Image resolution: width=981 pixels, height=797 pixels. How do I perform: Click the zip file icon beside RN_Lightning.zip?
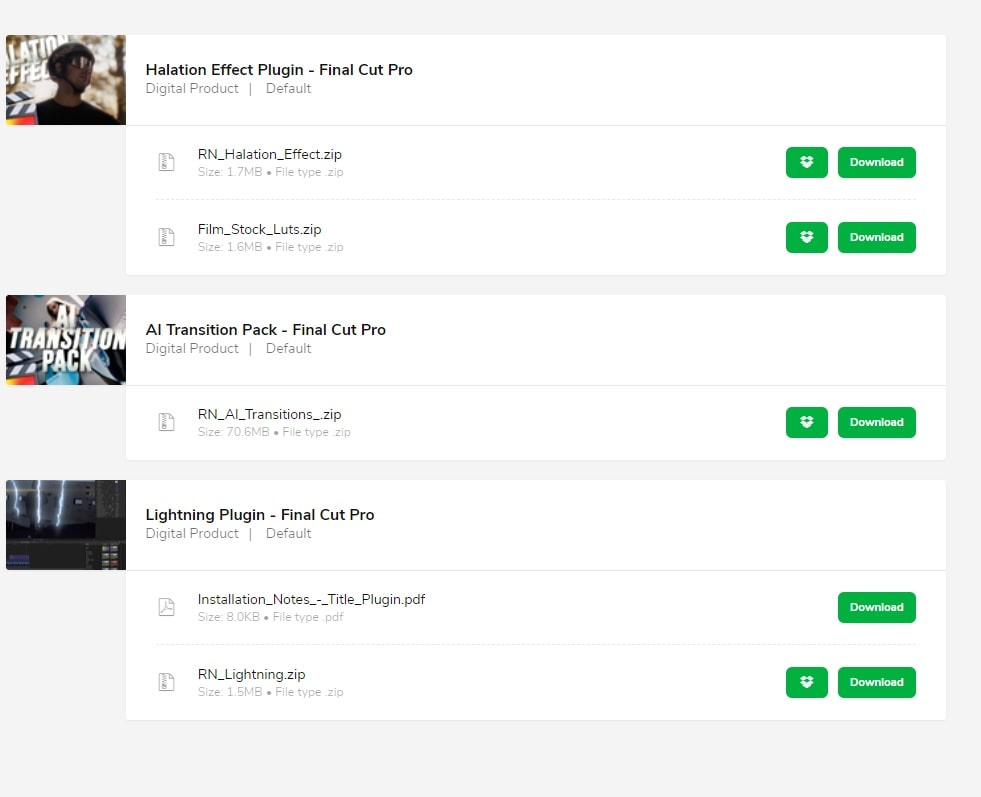(167, 682)
